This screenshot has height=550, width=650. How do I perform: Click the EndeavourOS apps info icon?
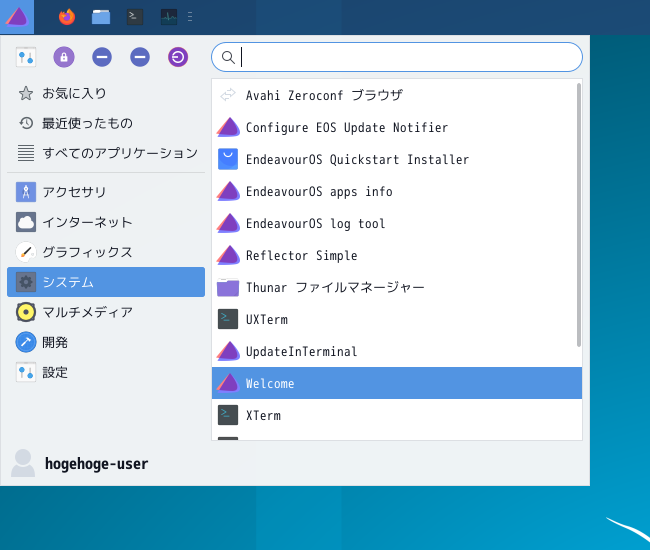coord(228,191)
